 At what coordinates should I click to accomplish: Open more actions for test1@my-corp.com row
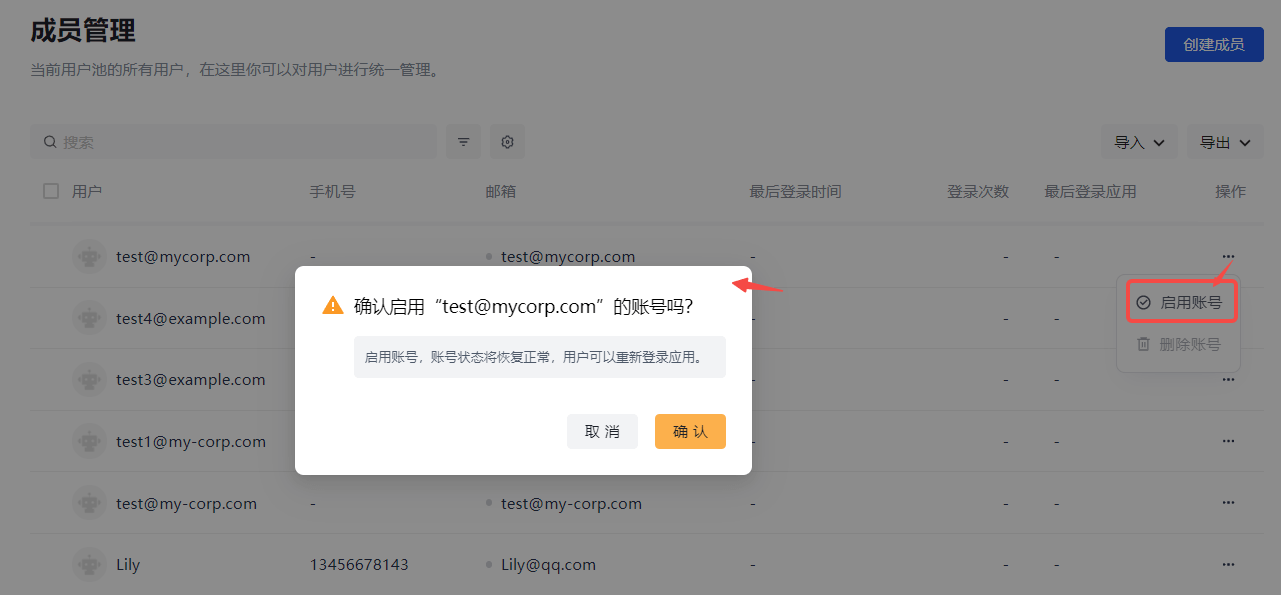pyautogui.click(x=1228, y=441)
